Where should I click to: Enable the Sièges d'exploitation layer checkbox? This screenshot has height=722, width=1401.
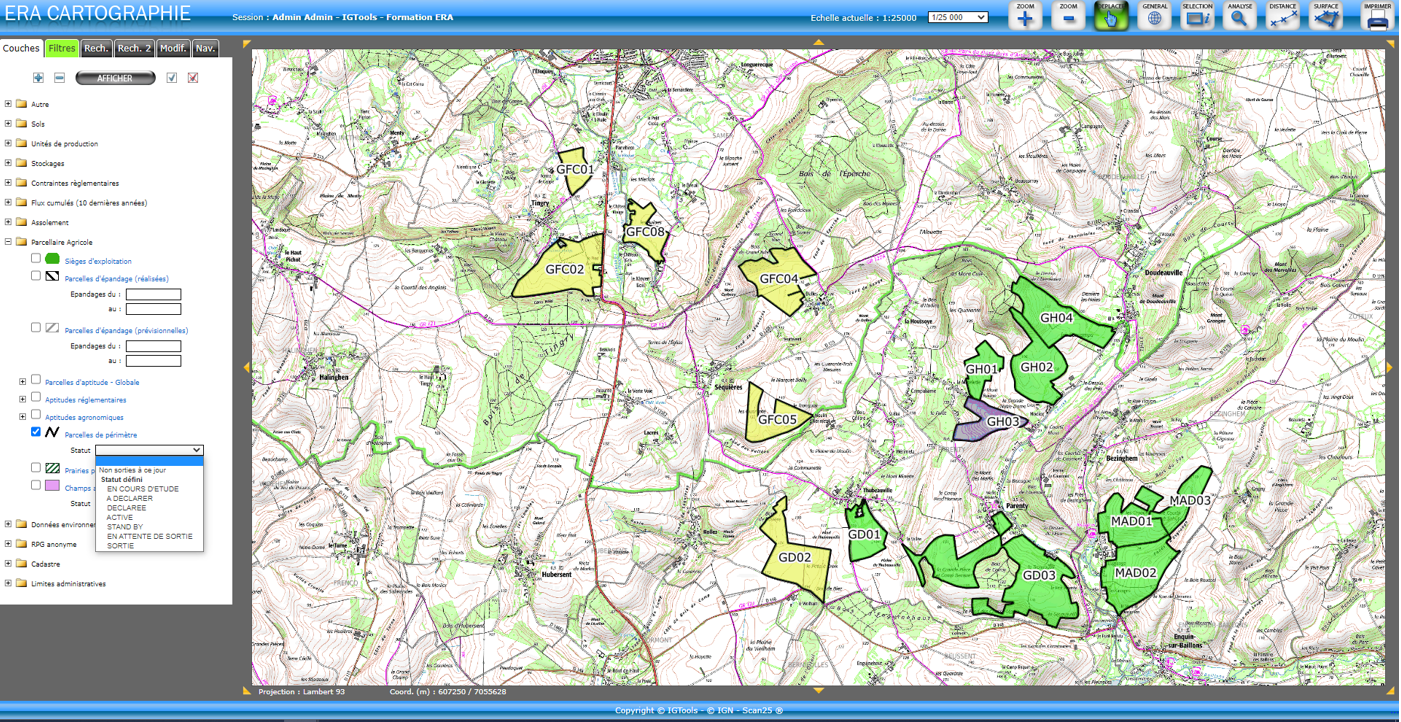(x=36, y=258)
